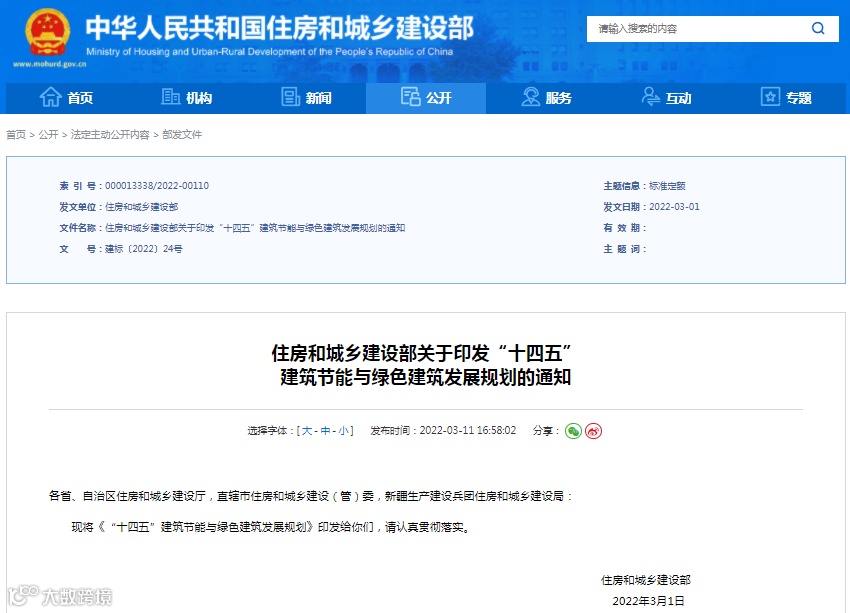The width and height of the screenshot is (850, 613).
Task: Click the newspaper icon beside 新闻
Action: (291, 97)
